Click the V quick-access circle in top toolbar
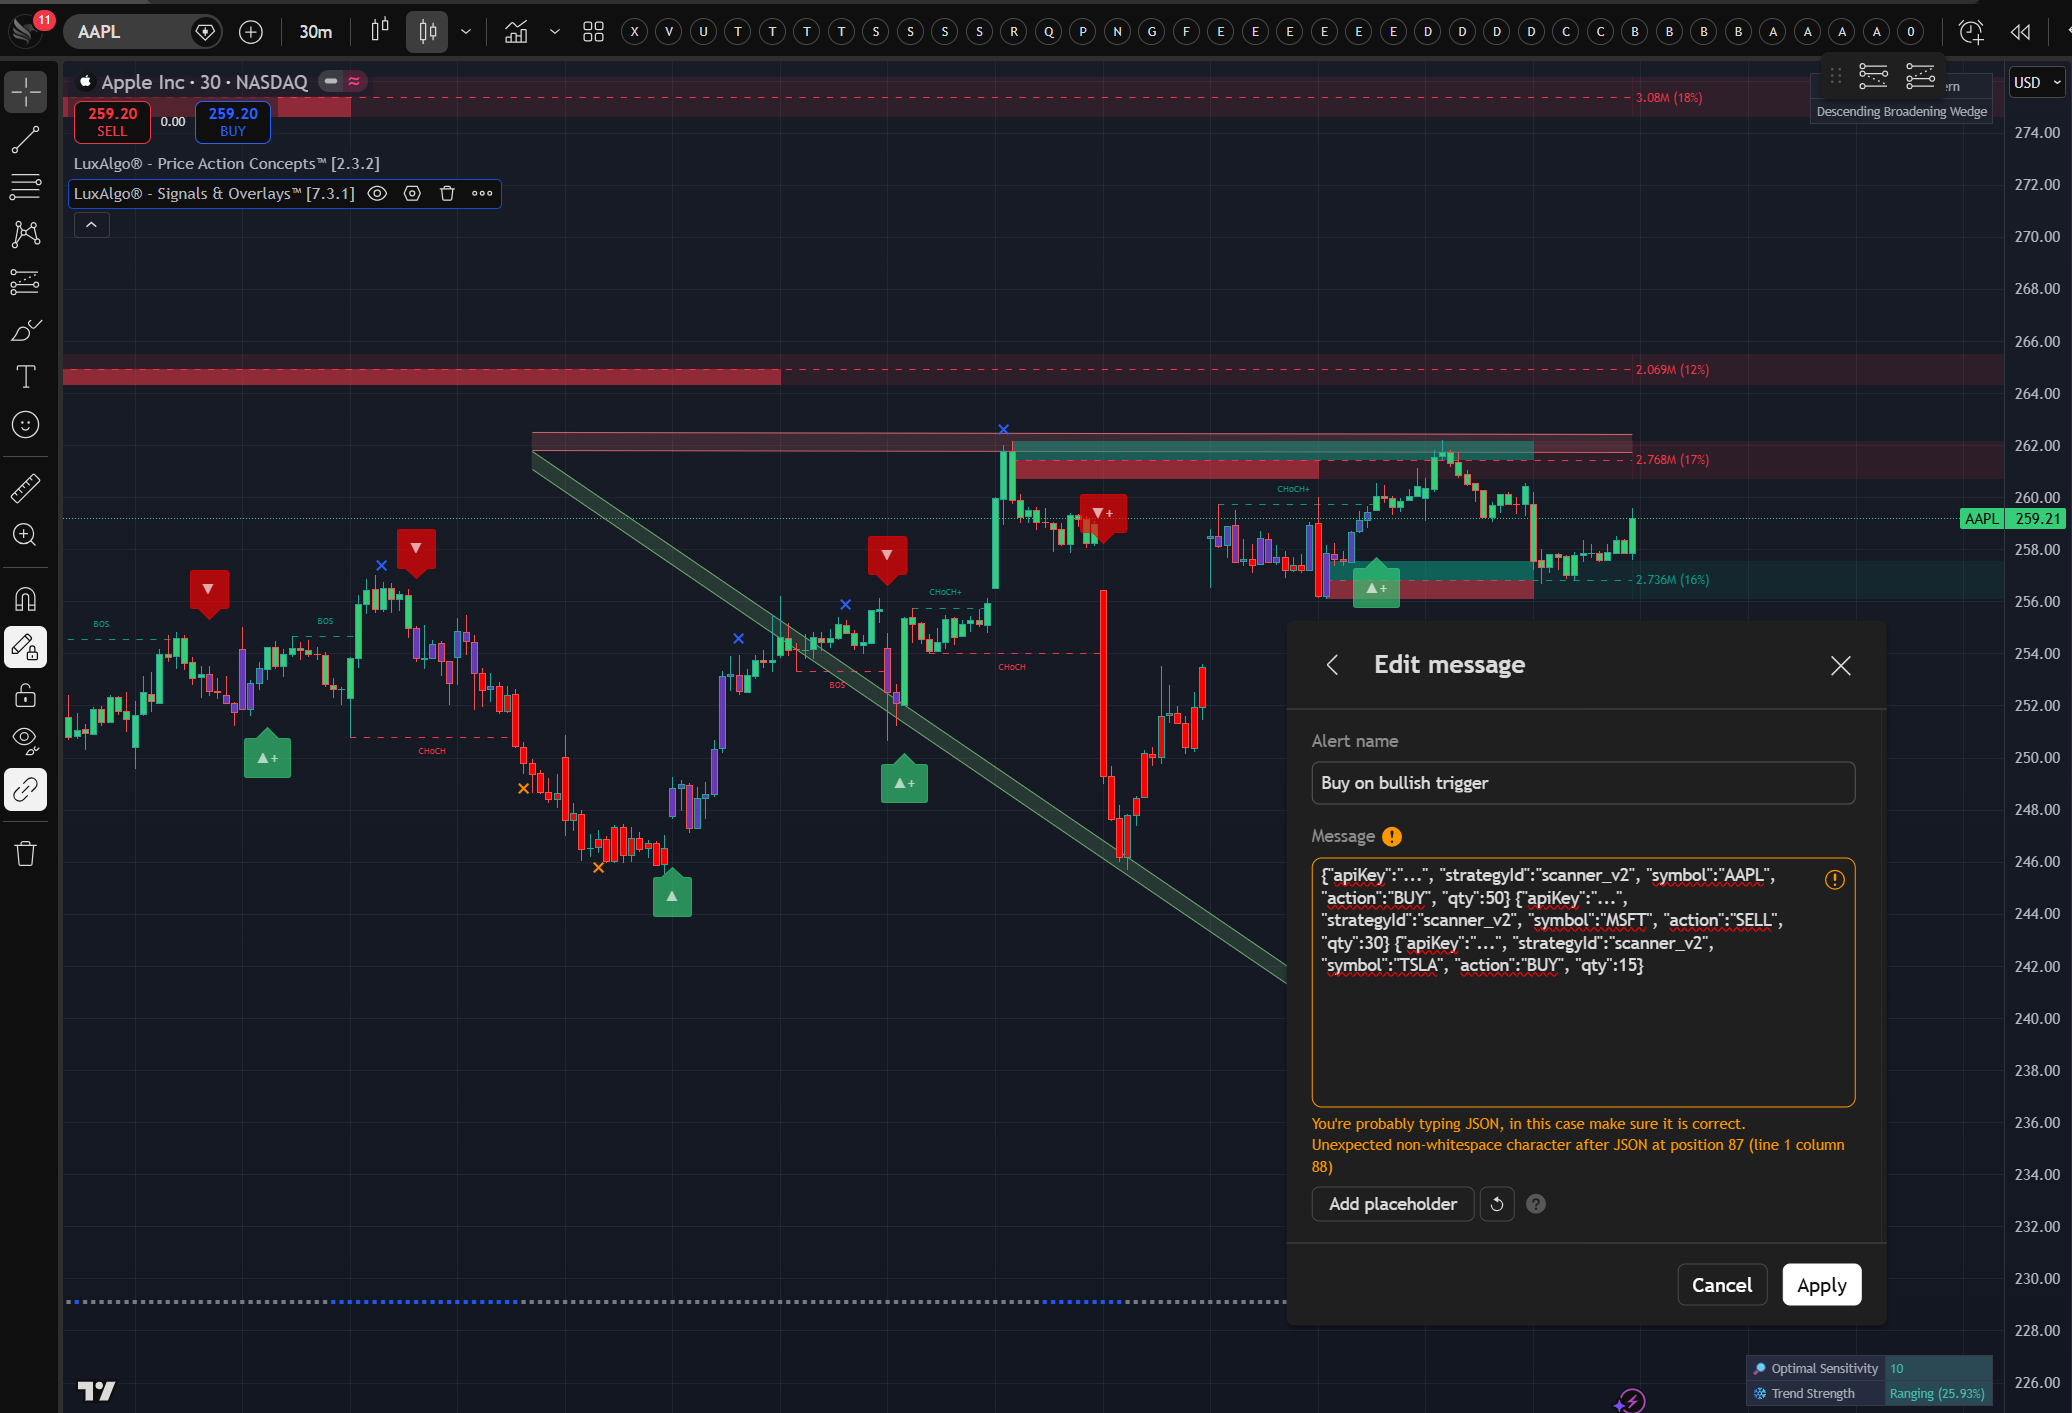 click(x=669, y=32)
